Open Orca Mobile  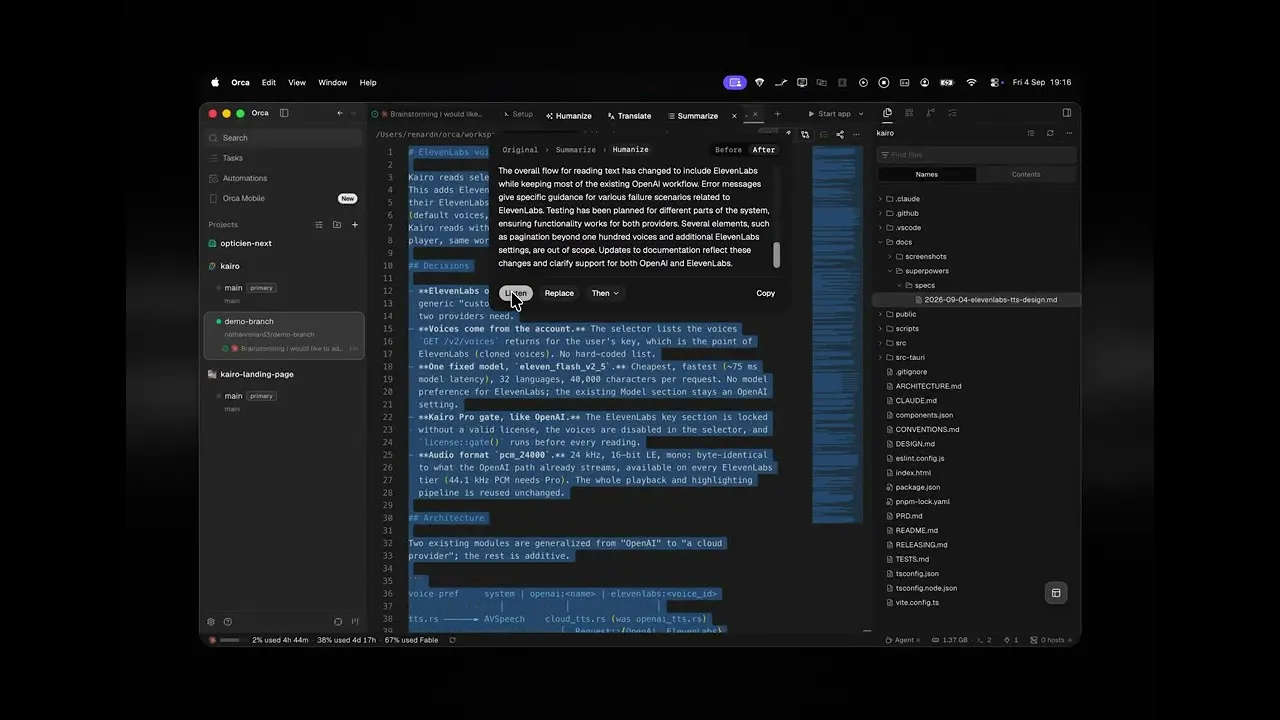click(x=284, y=198)
